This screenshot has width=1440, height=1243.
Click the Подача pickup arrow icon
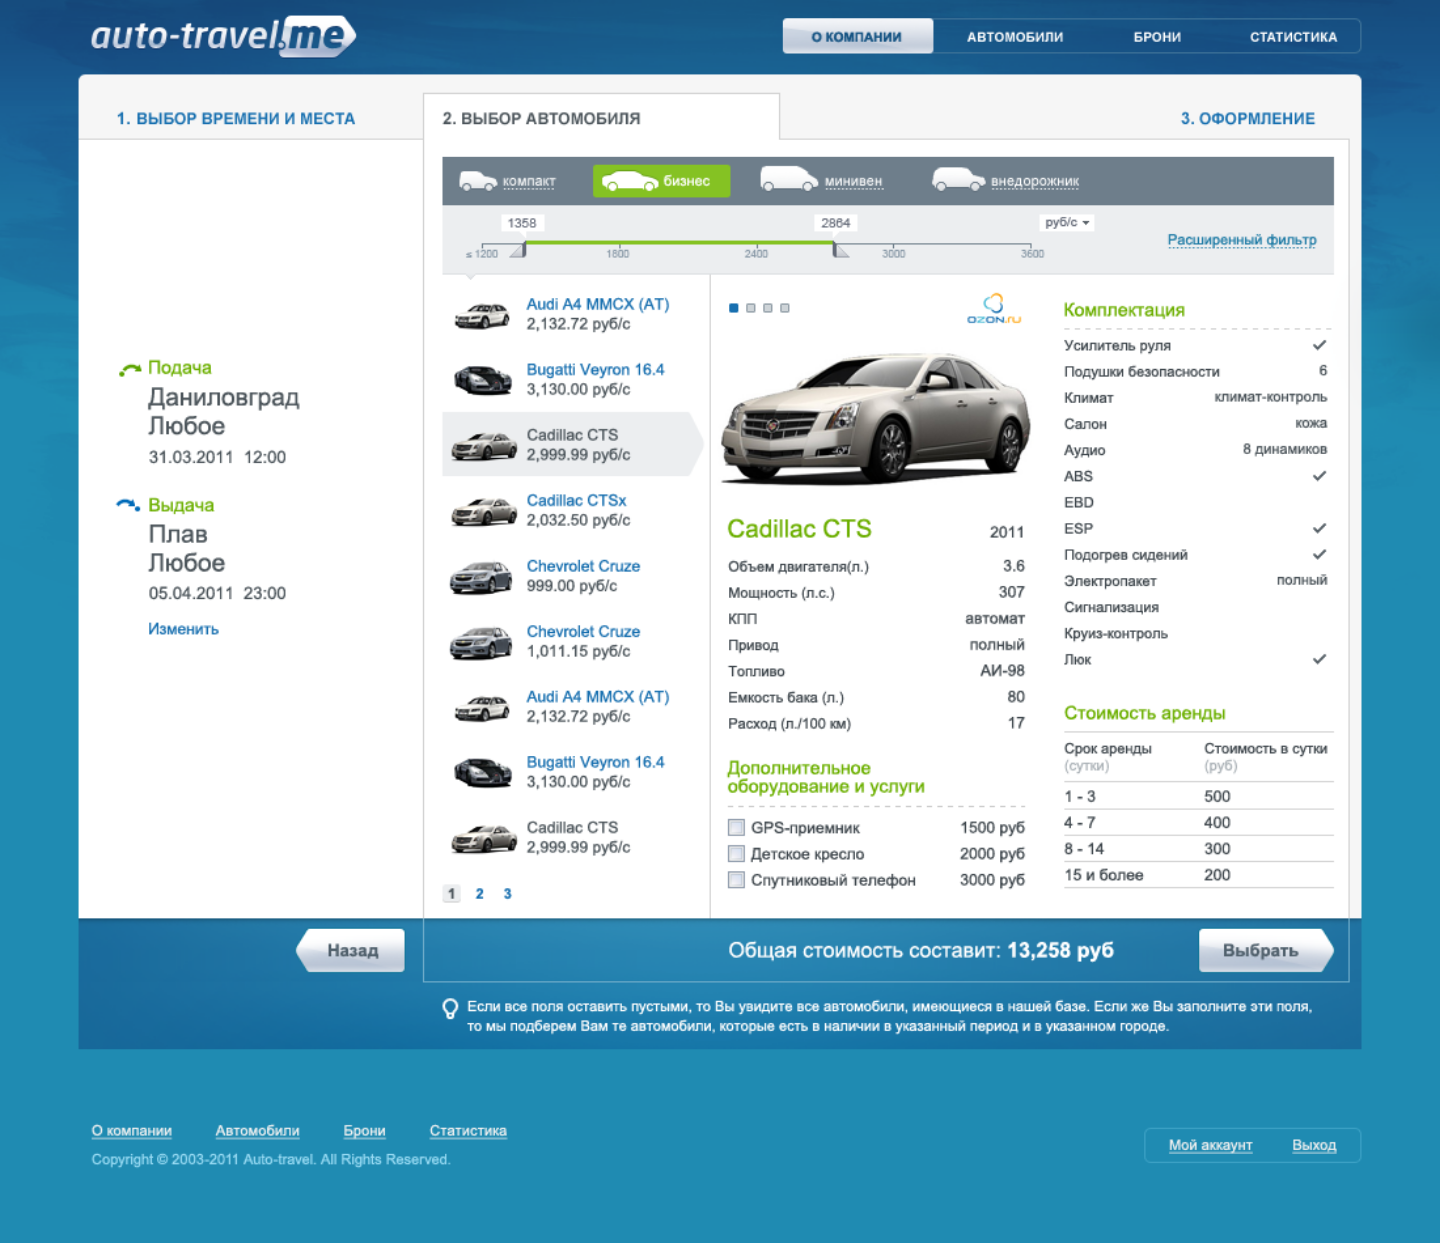[x=128, y=368]
